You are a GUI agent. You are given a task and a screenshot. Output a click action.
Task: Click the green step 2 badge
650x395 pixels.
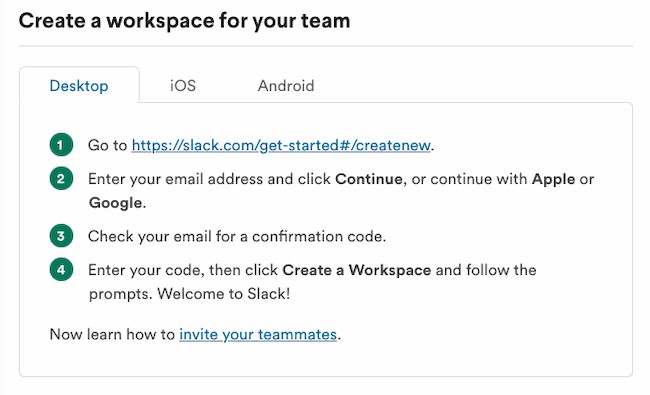(61, 178)
